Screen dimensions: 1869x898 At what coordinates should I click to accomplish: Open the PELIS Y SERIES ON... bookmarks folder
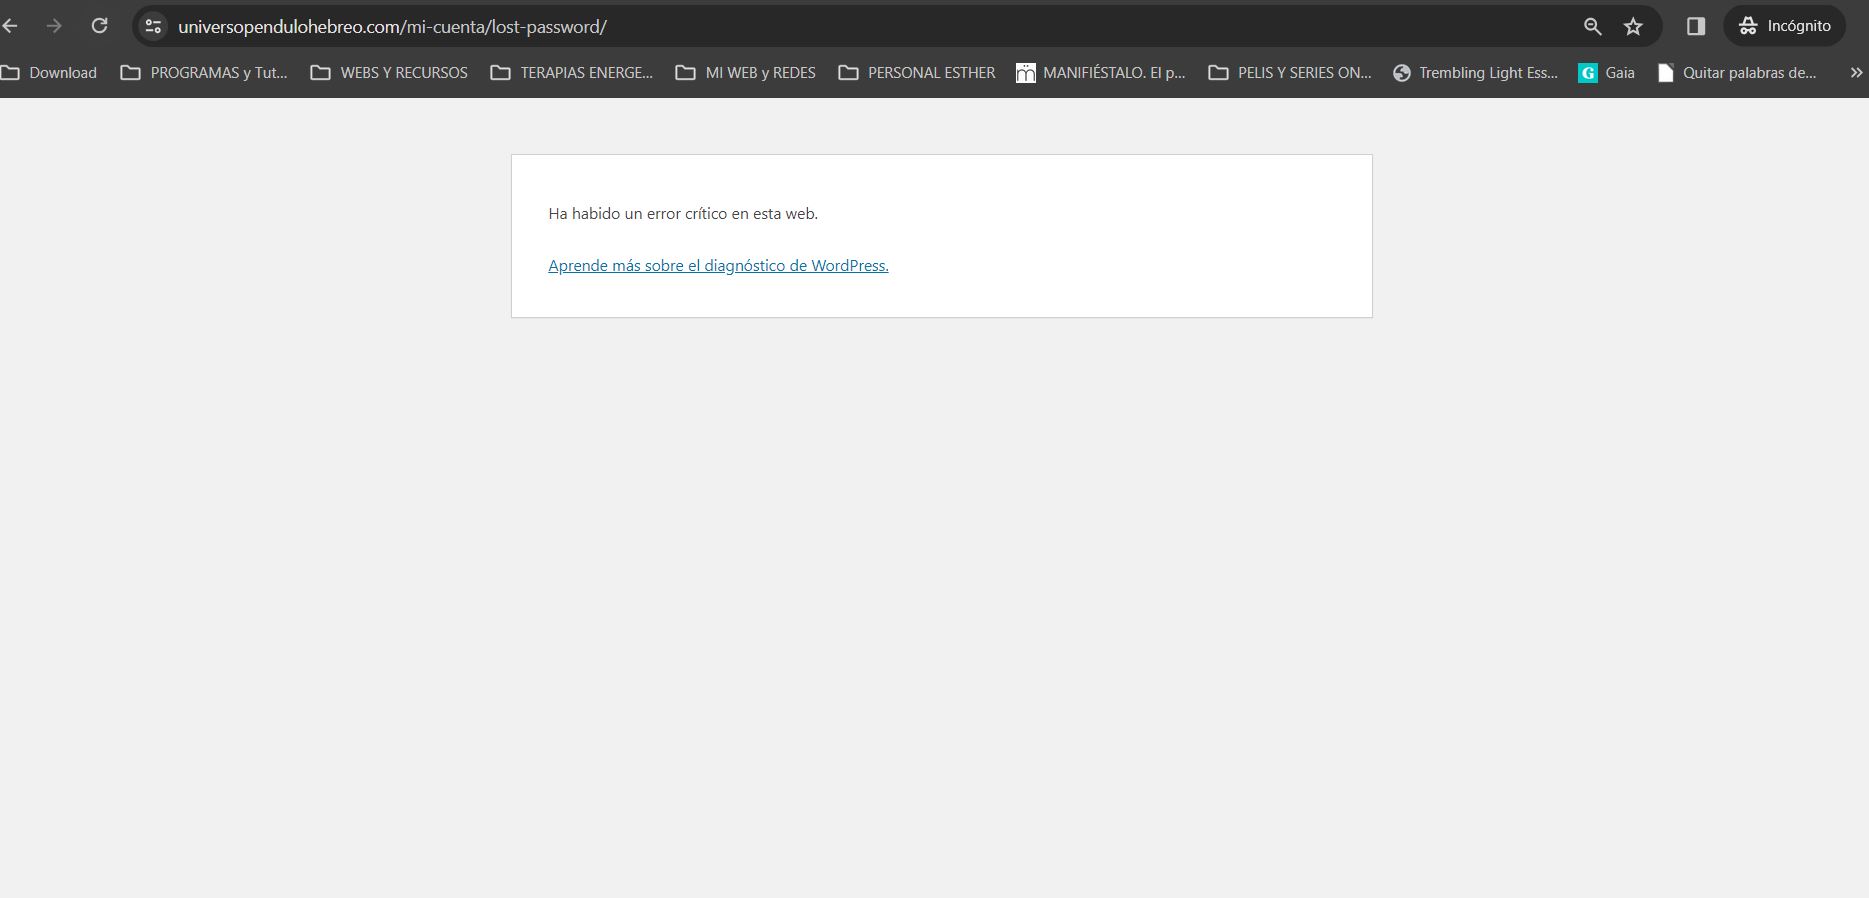tap(1290, 73)
